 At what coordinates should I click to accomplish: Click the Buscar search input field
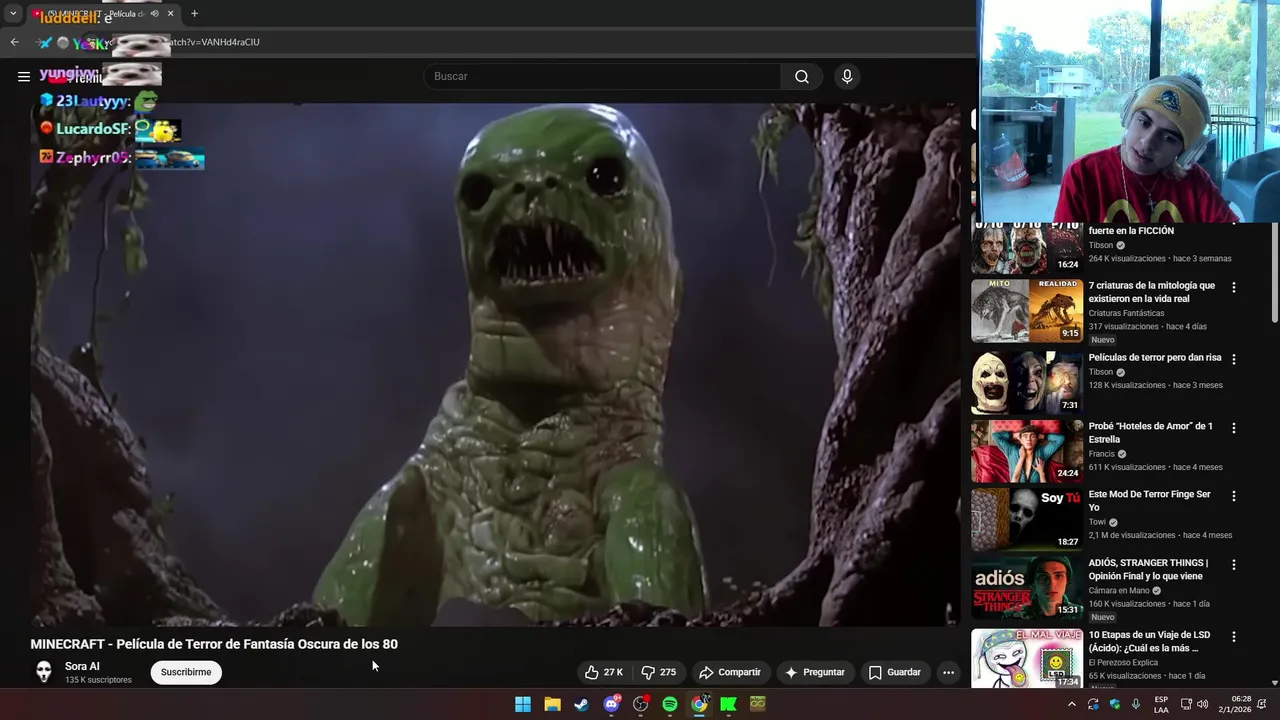(x=602, y=76)
